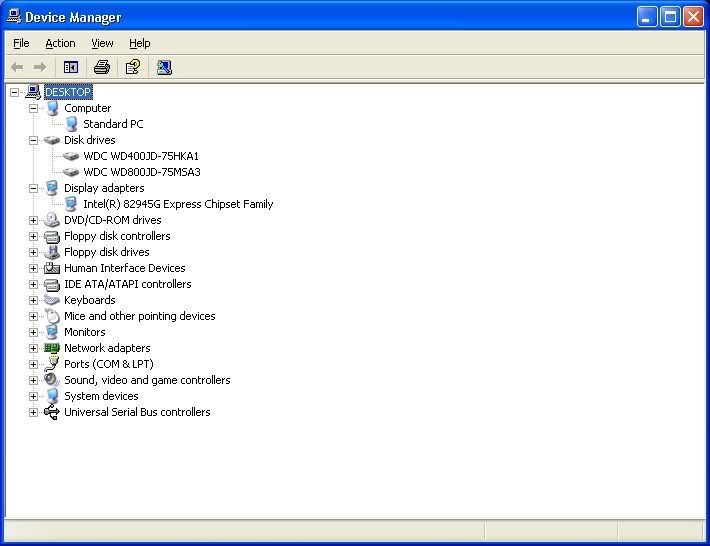Screen dimensions: 710x546
Task: Expand the Floppy disk controllers node
Action: (x=33, y=236)
